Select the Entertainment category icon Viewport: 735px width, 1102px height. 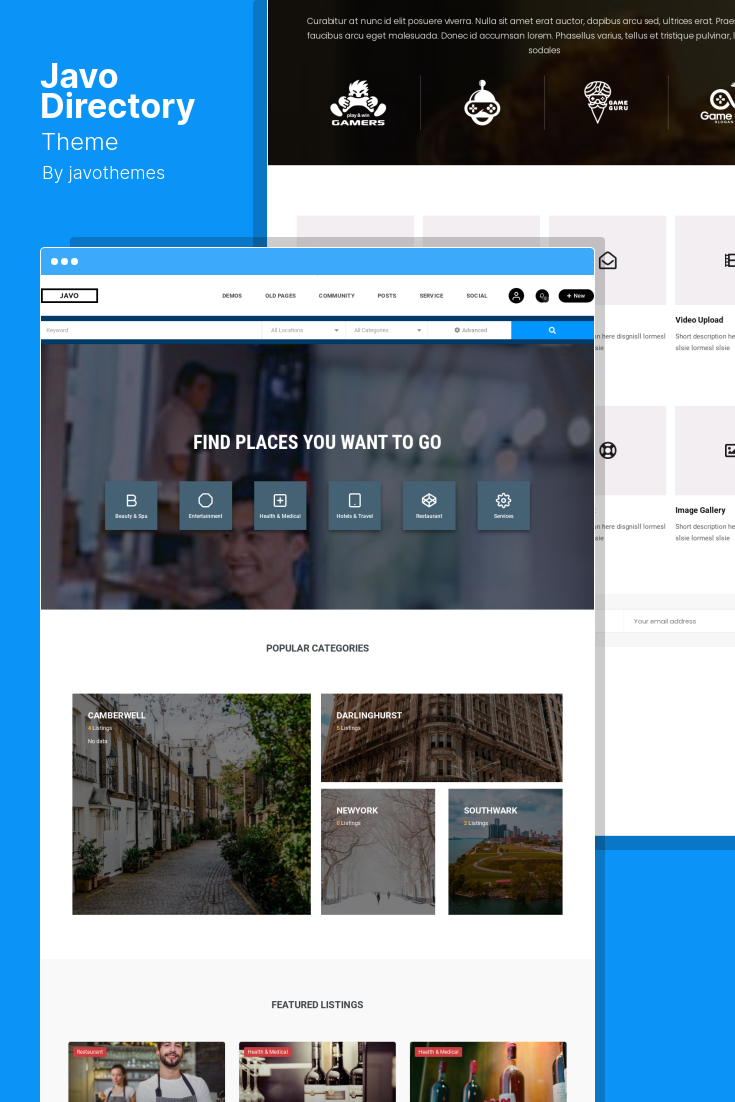(x=206, y=505)
